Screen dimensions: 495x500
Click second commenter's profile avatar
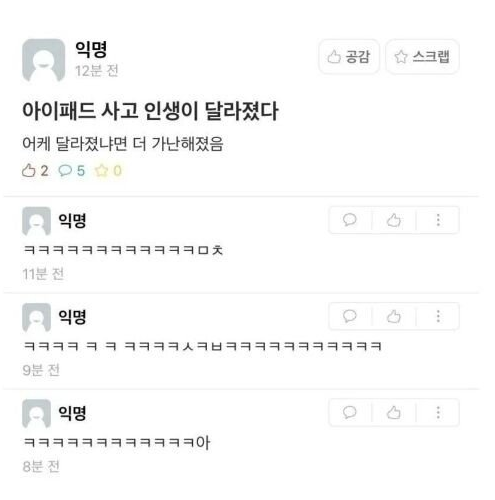pyautogui.click(x=36, y=317)
